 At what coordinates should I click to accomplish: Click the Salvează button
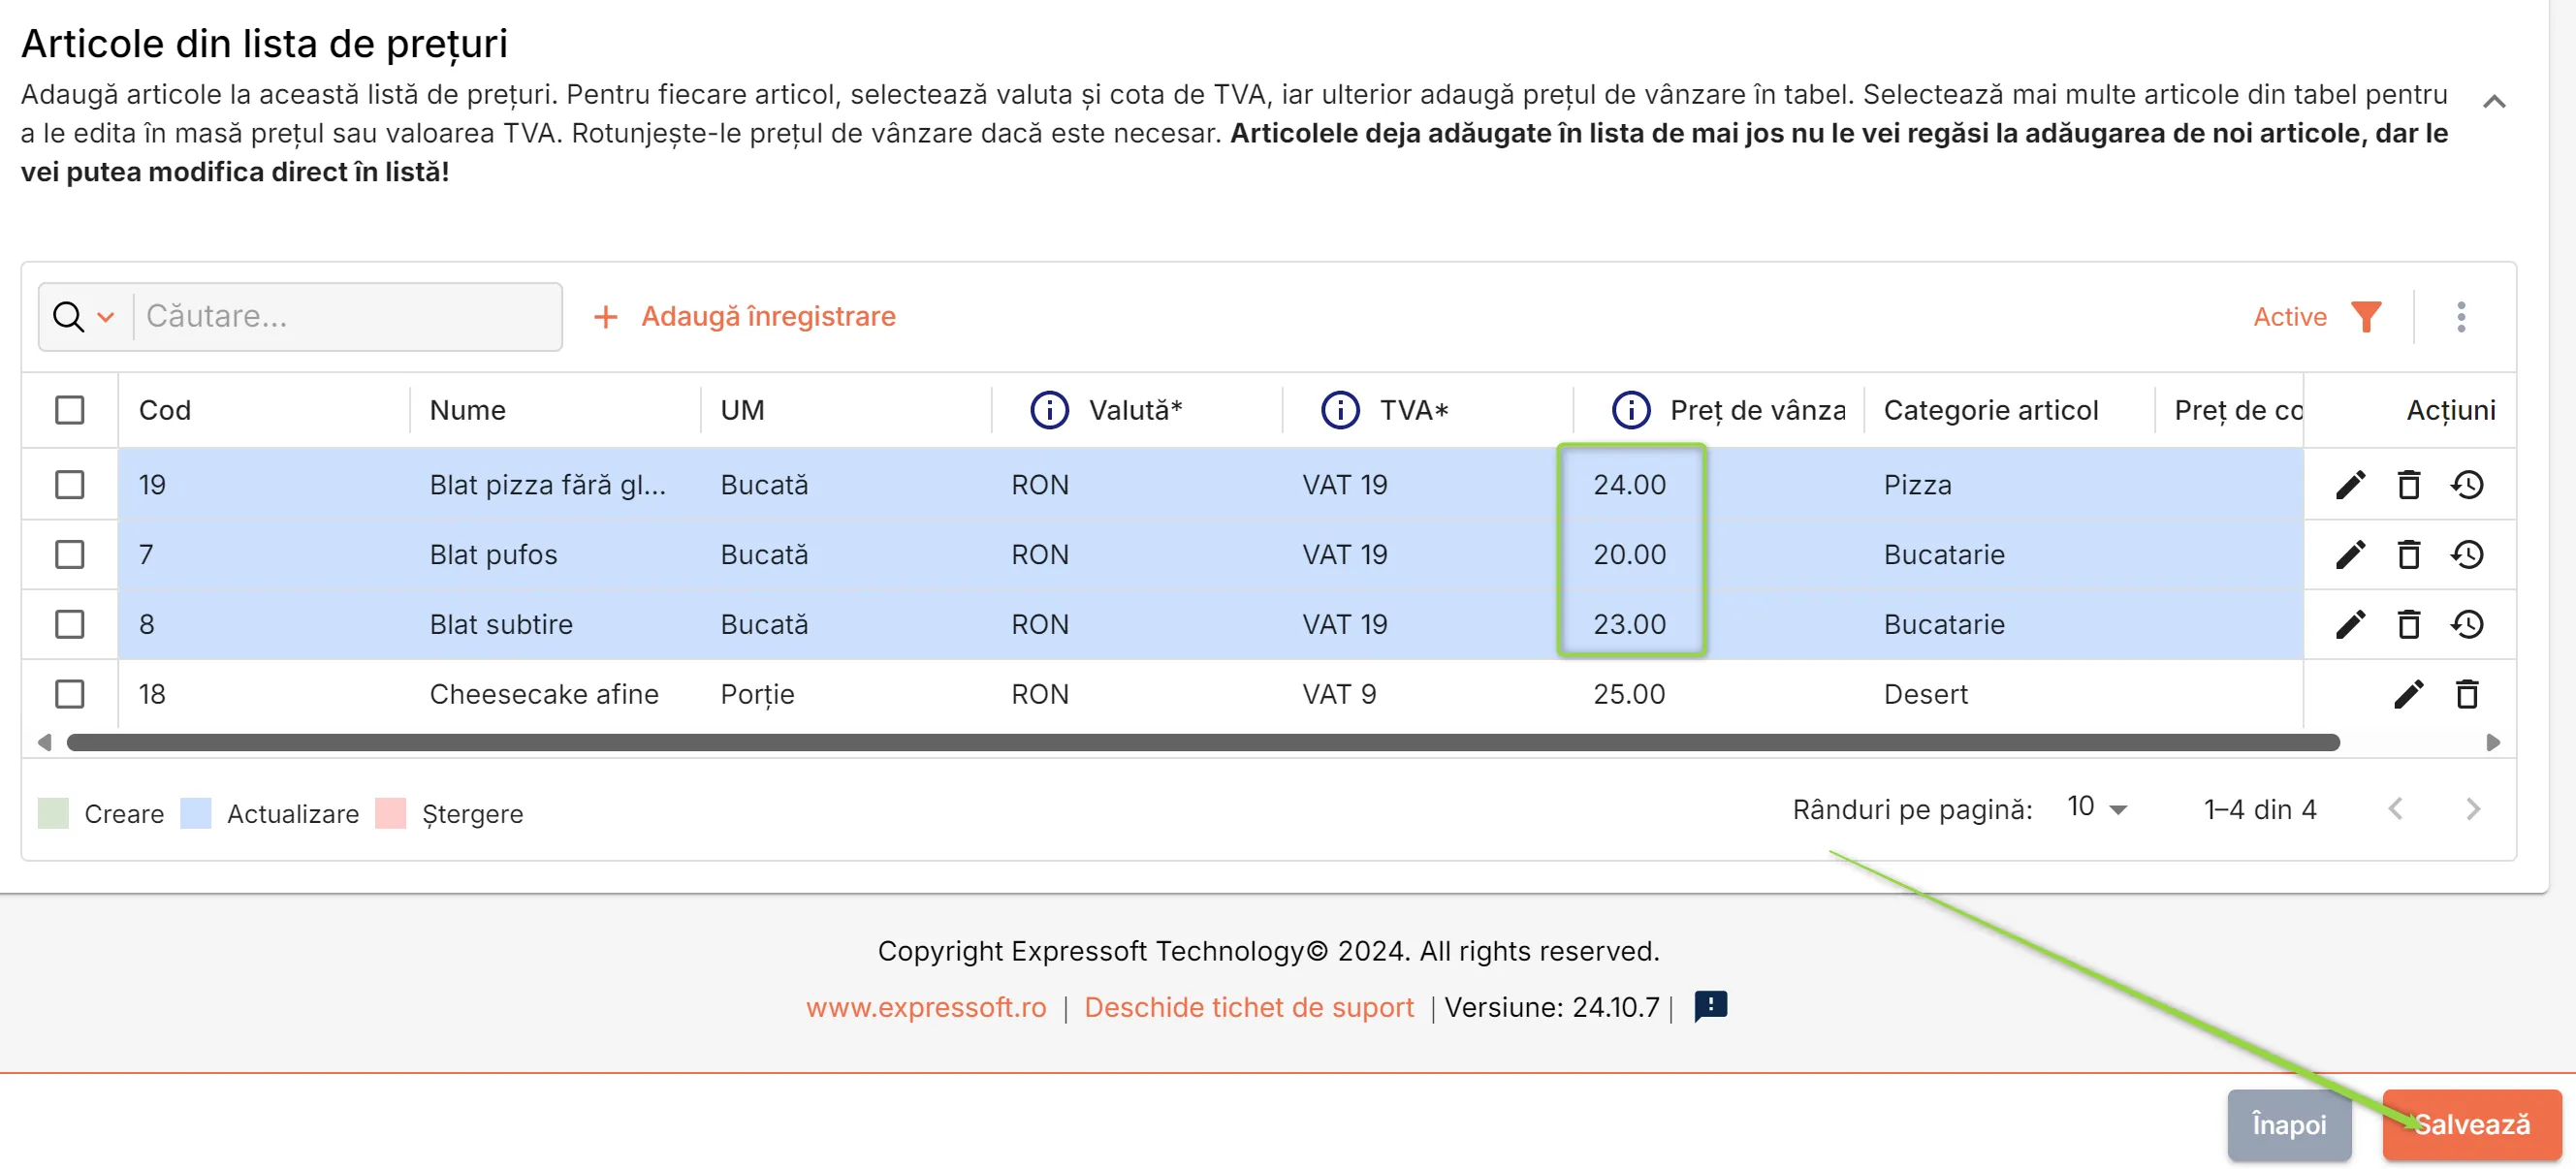click(2471, 1124)
